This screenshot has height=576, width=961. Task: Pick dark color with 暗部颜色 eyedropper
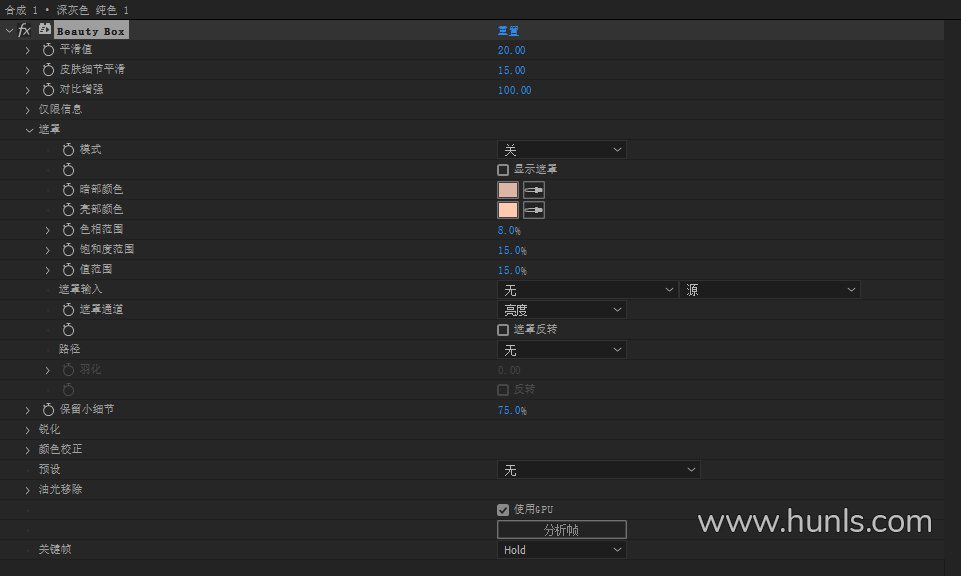534,190
